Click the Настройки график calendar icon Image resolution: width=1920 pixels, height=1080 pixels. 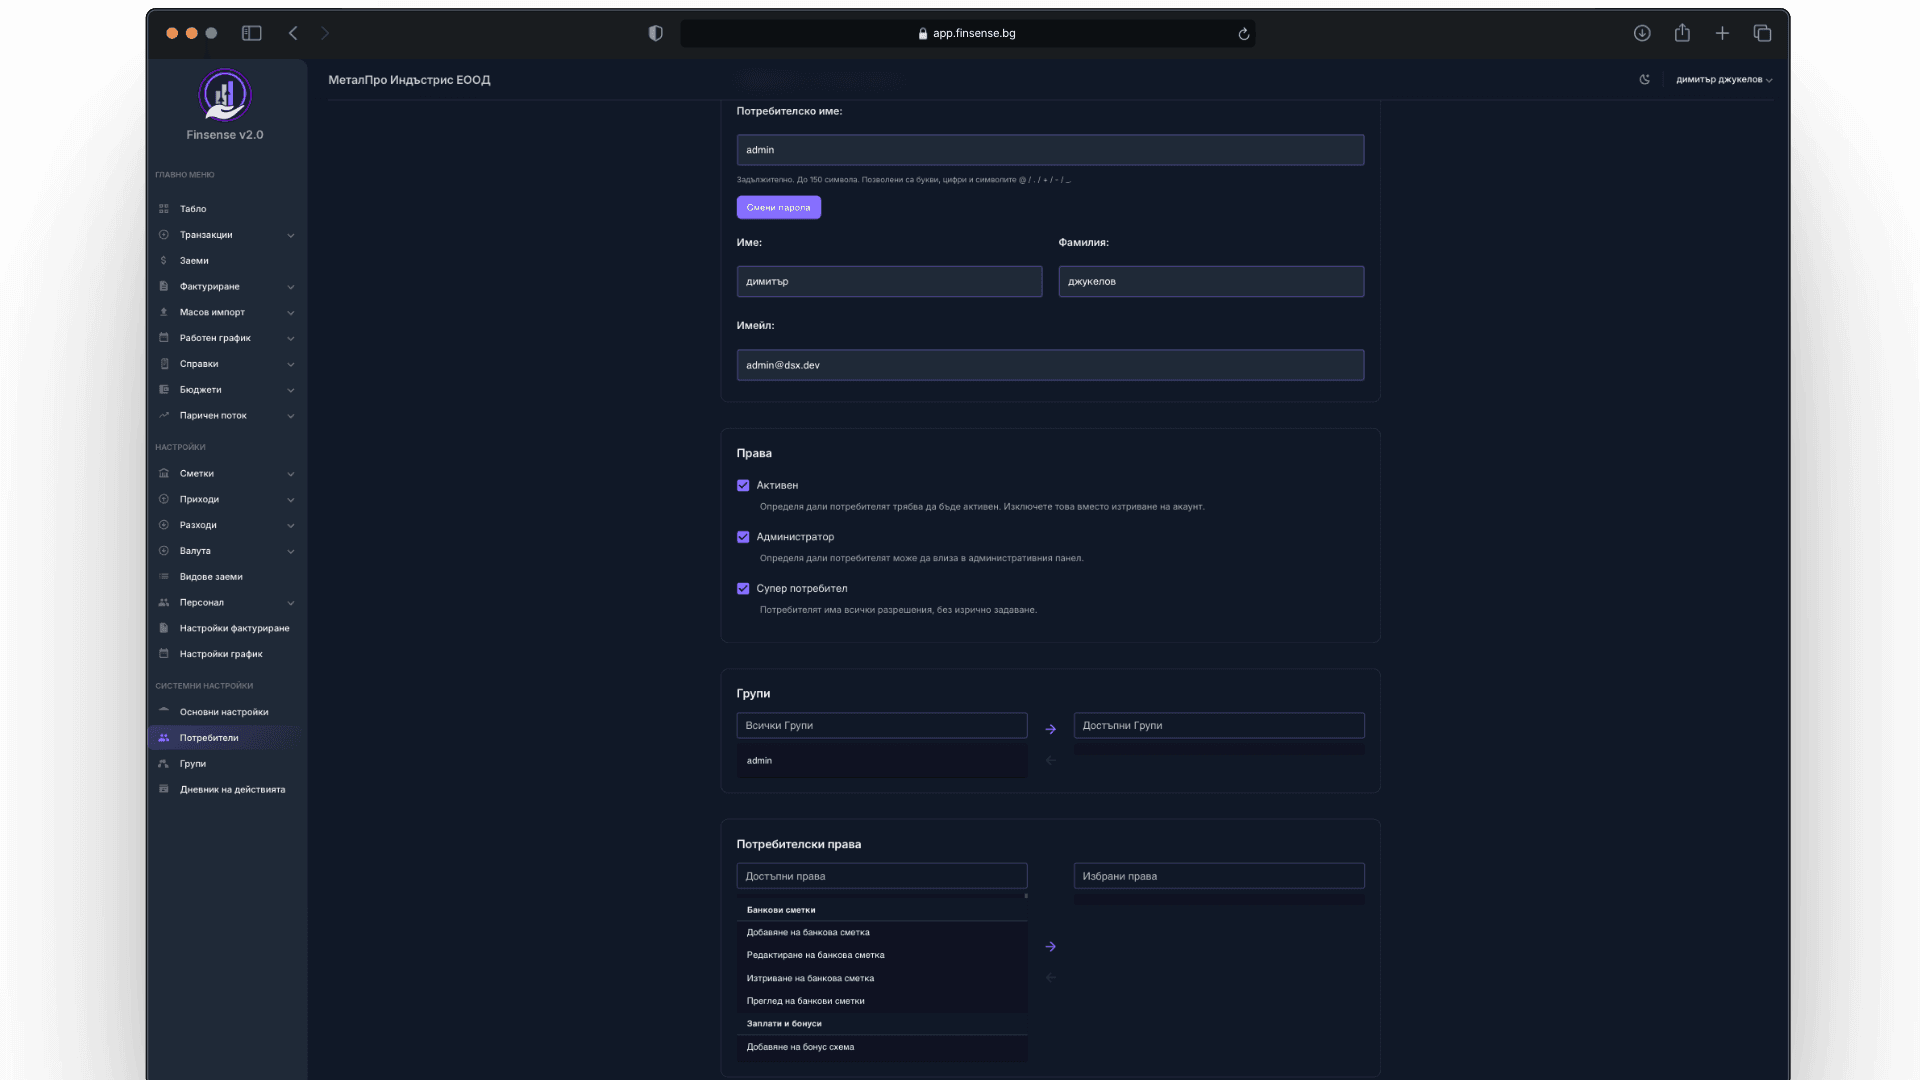(164, 654)
